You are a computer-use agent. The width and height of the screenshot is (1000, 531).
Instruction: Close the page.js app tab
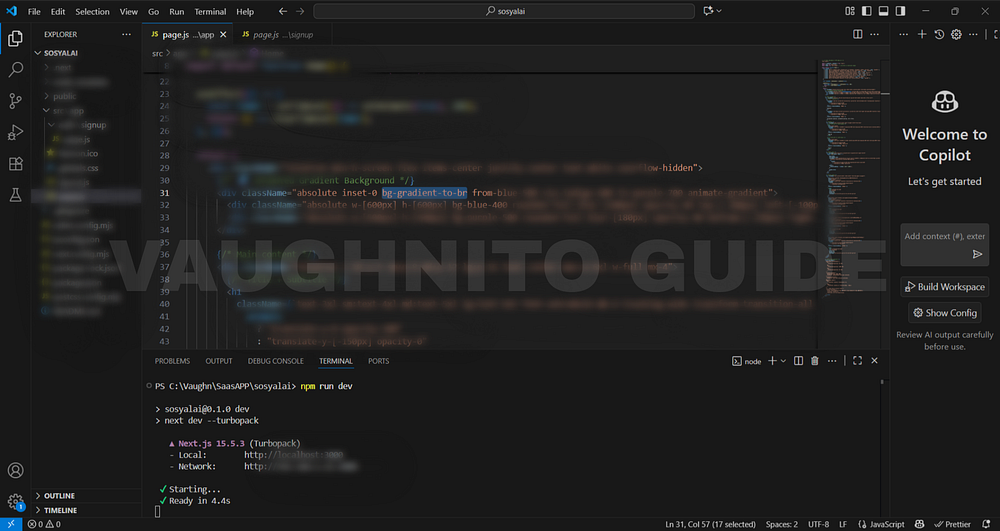pos(223,34)
